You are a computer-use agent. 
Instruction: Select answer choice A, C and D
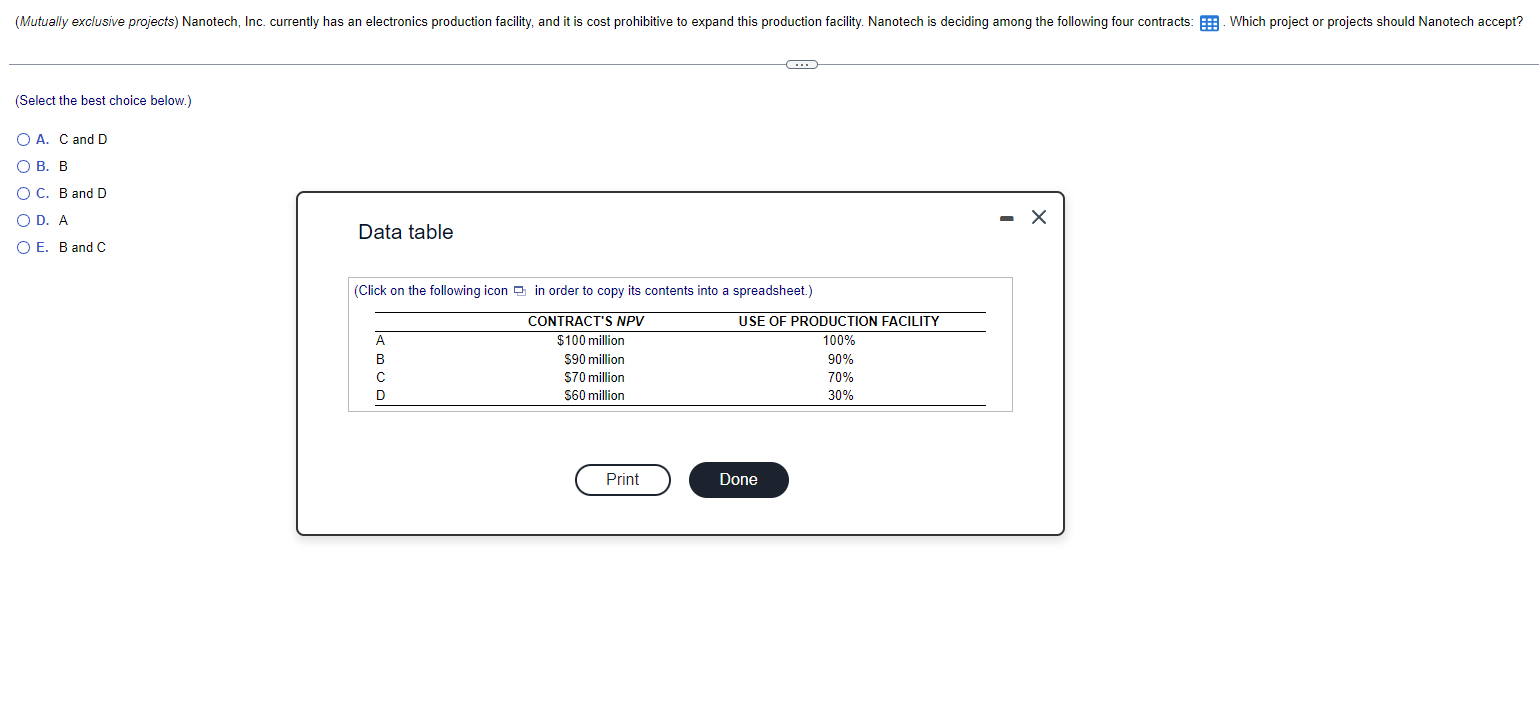pos(22,139)
